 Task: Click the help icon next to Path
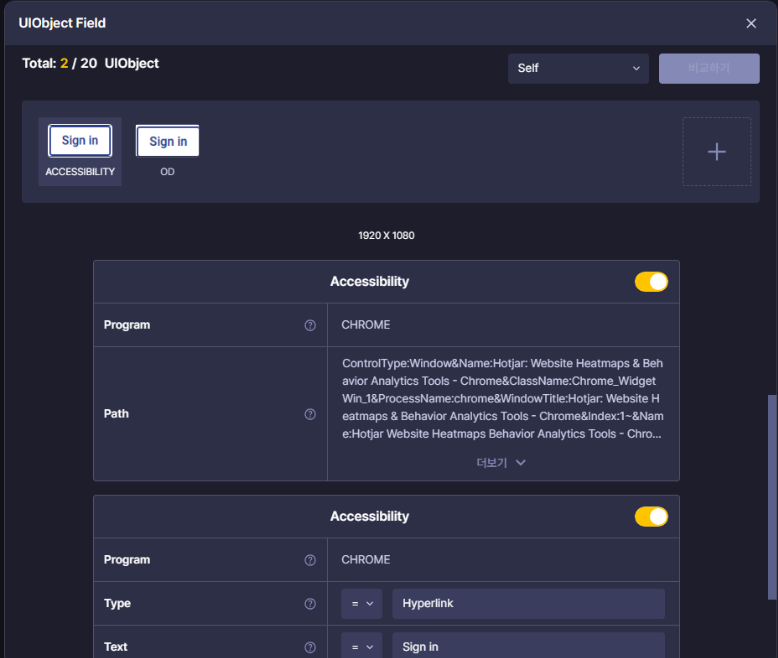tap(310, 414)
